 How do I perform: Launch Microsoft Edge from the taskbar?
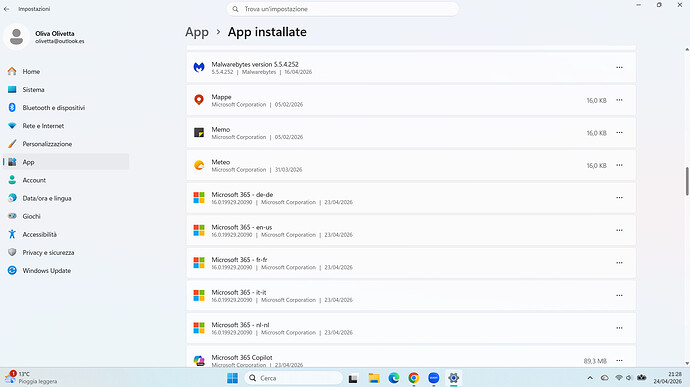pos(394,378)
